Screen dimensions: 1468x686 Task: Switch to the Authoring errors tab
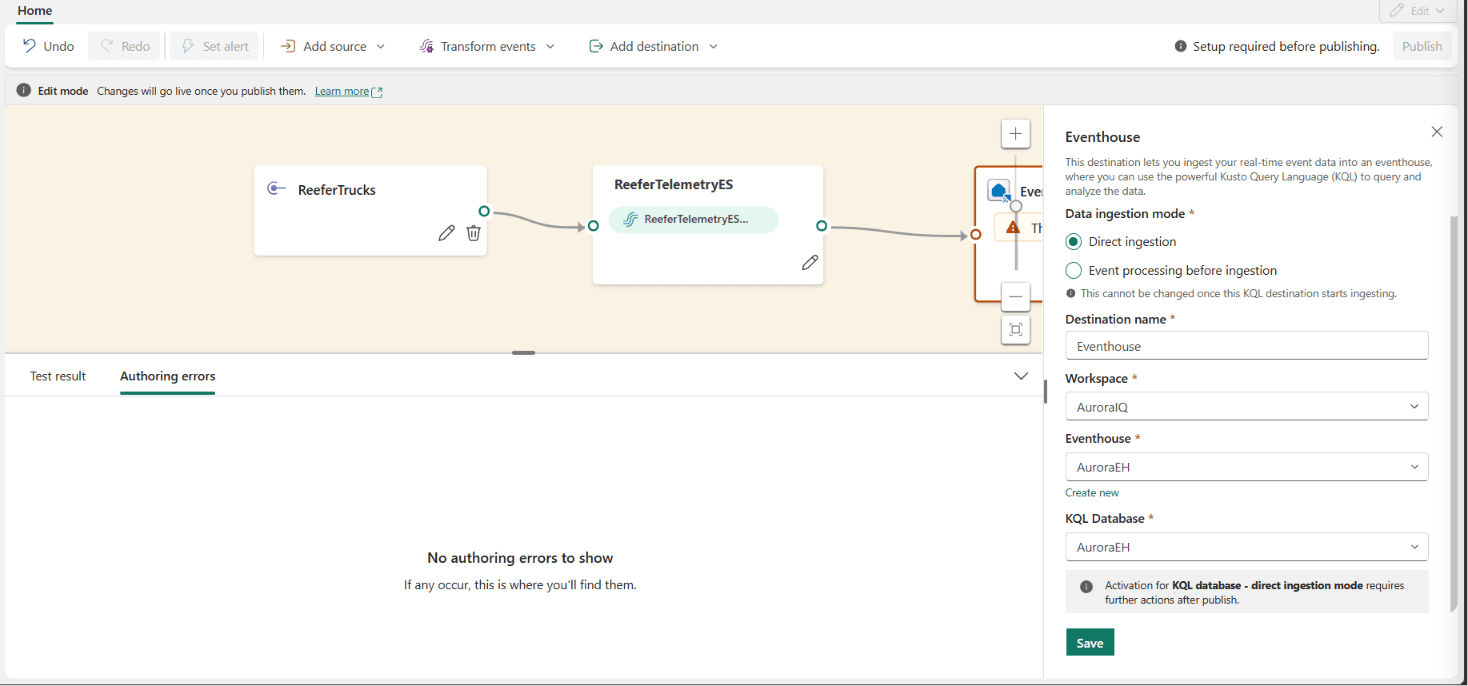pos(167,376)
